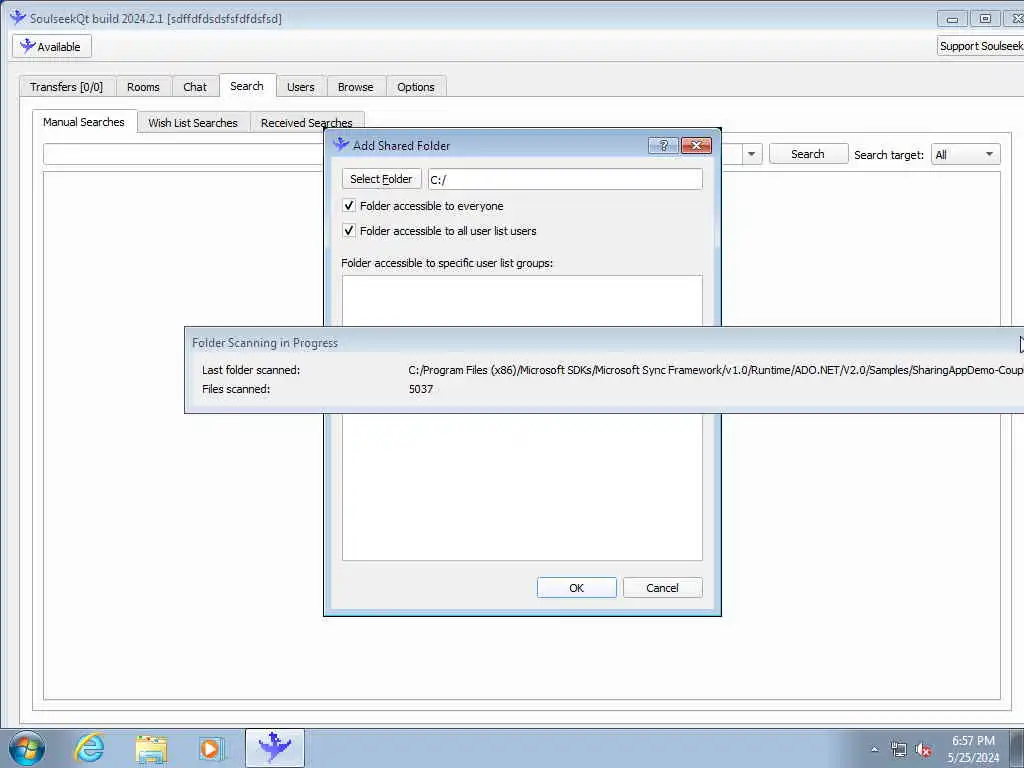Click the Support Soulseek button
The image size is (1024, 768).
tap(981, 46)
